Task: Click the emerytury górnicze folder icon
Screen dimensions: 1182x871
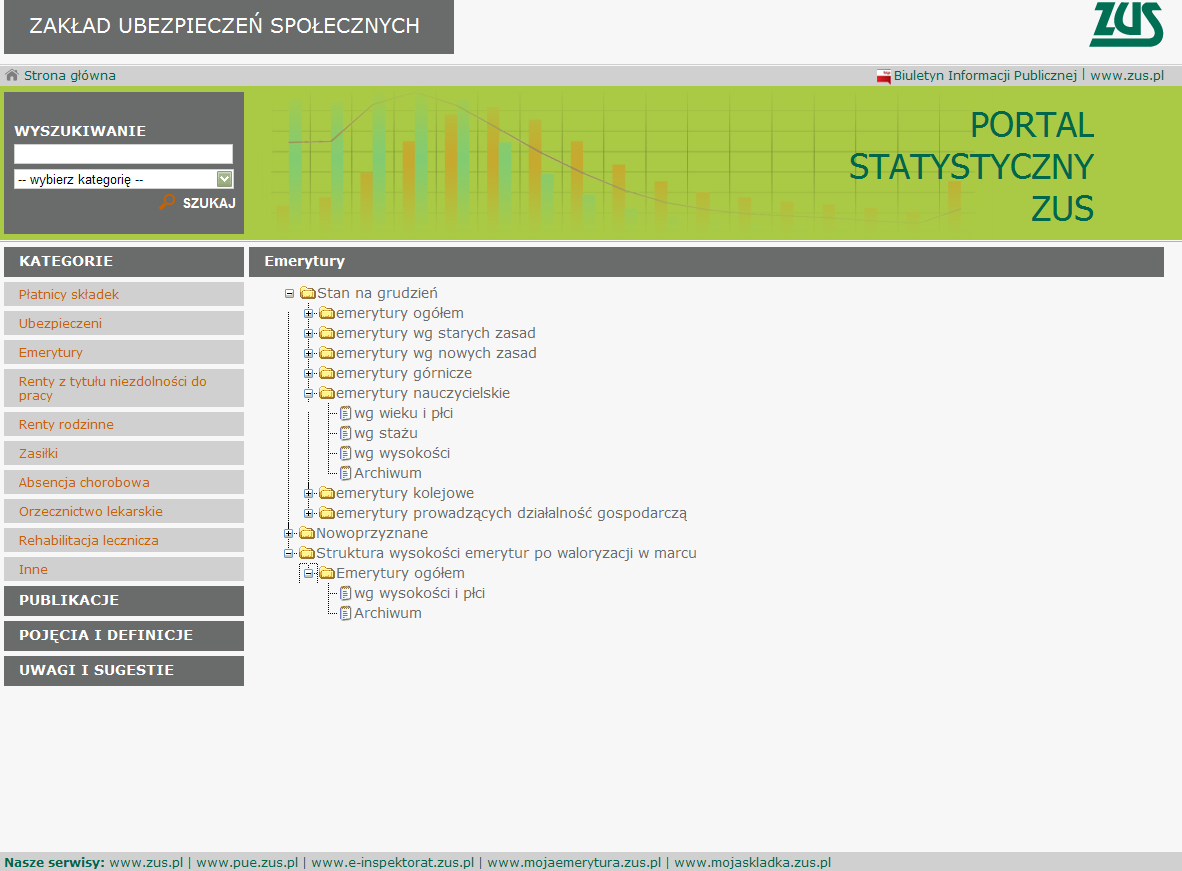Action: point(326,373)
